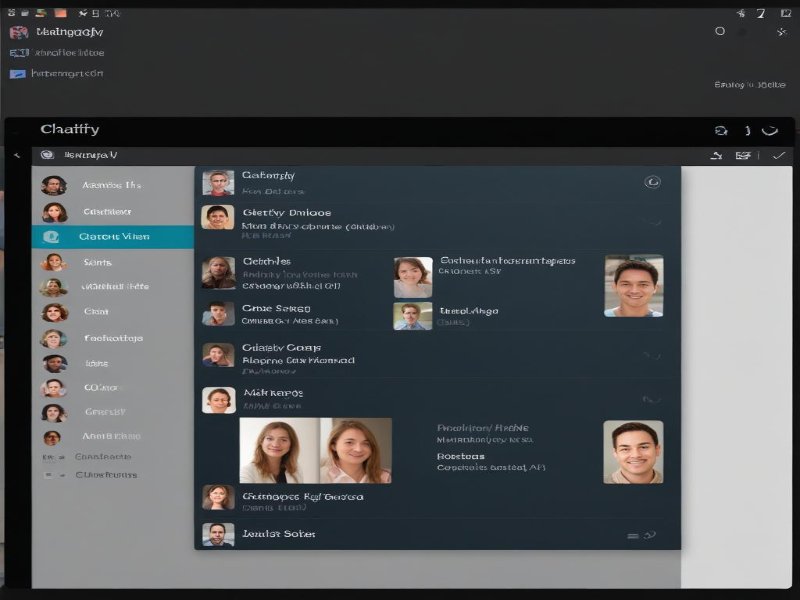Open the envelope icon in the window toolbar
The width and height of the screenshot is (800, 600).
coord(743,155)
